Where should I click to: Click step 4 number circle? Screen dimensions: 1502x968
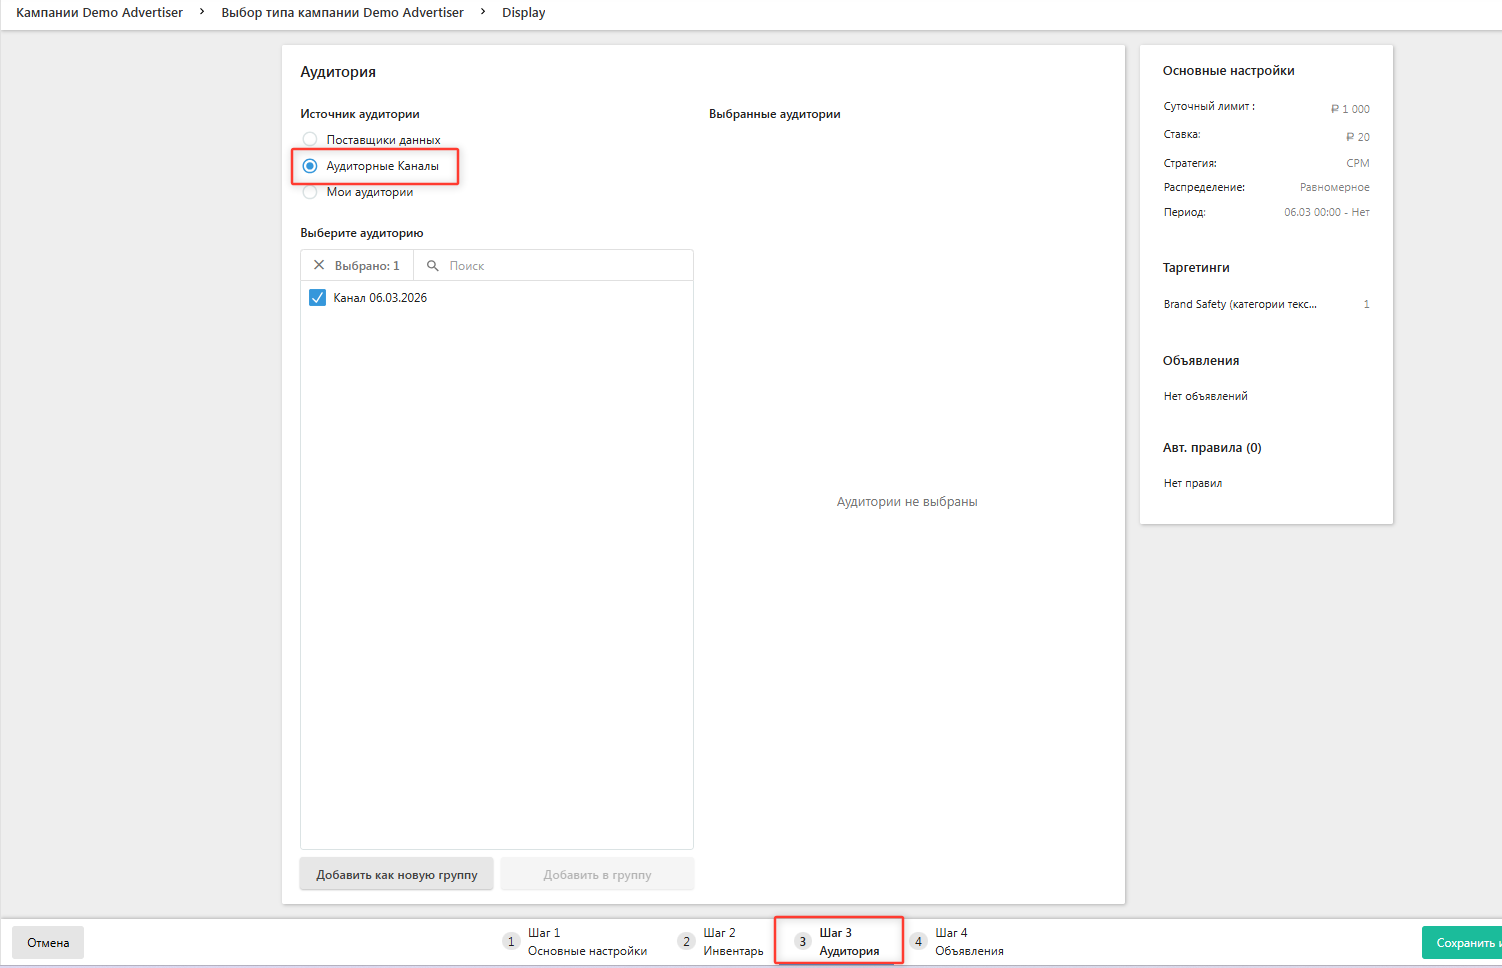[x=918, y=942]
